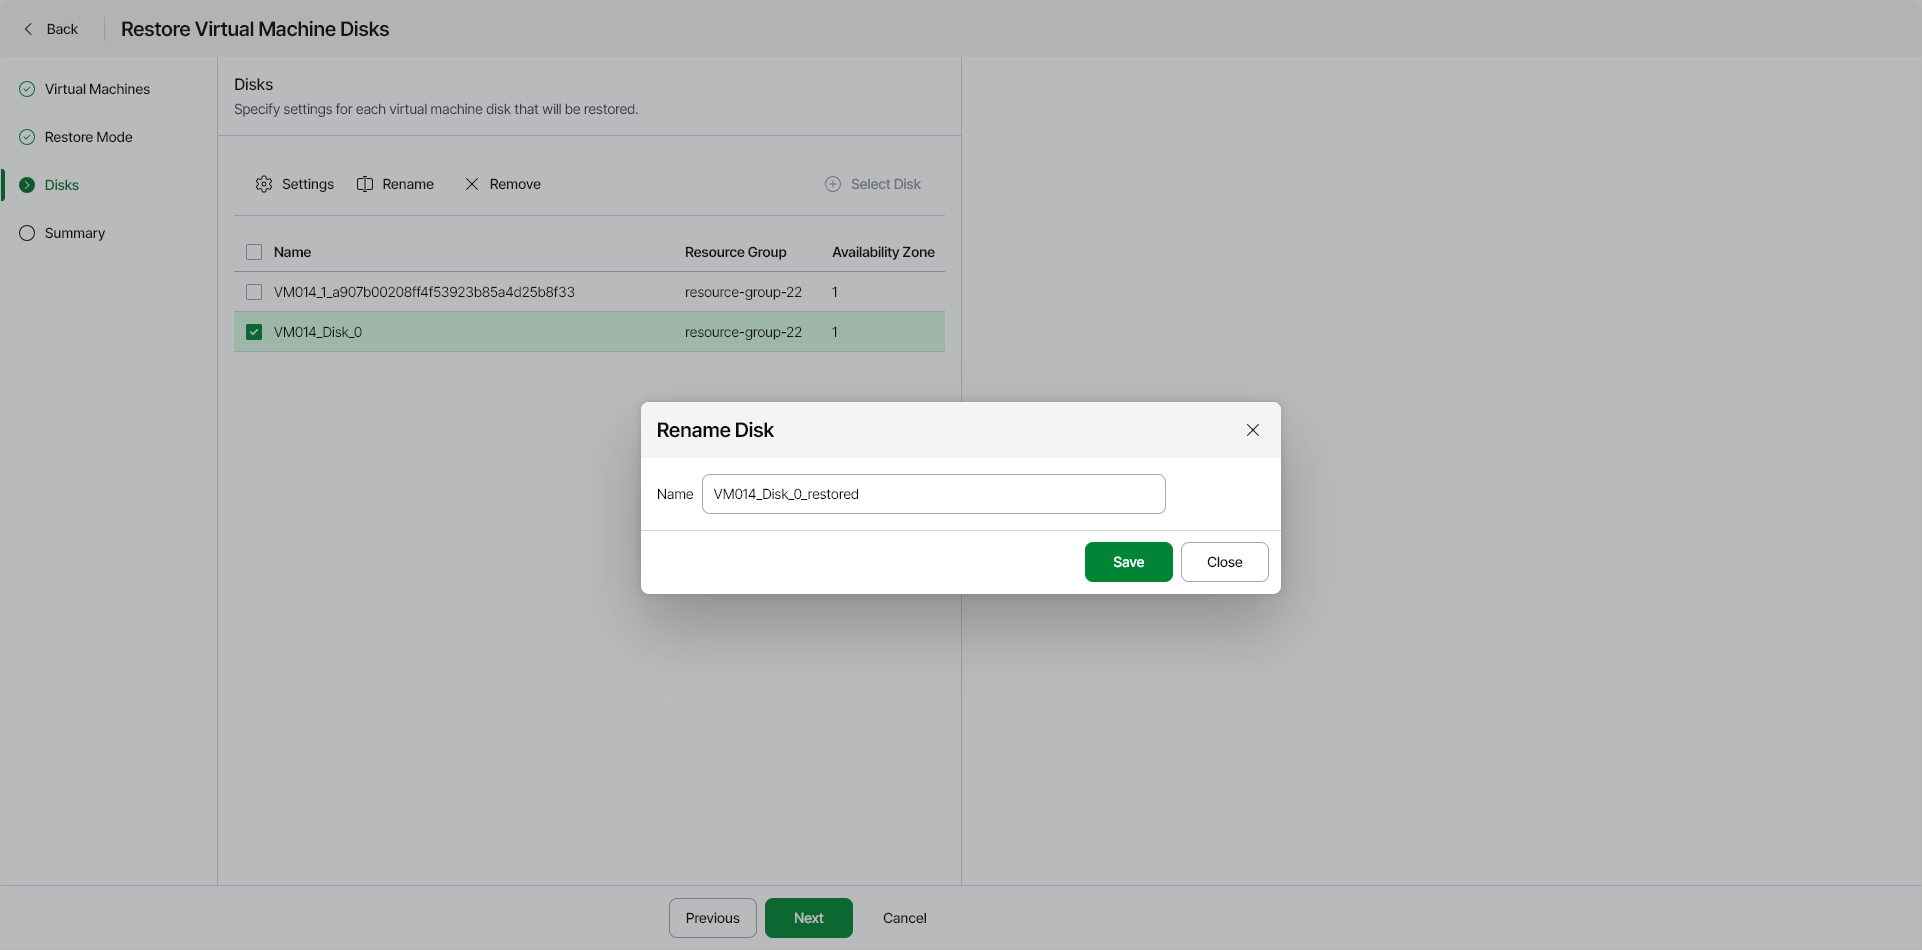Click the Virtual Machines completed checkmark icon
This screenshot has width=1922, height=950.
pos(26,88)
